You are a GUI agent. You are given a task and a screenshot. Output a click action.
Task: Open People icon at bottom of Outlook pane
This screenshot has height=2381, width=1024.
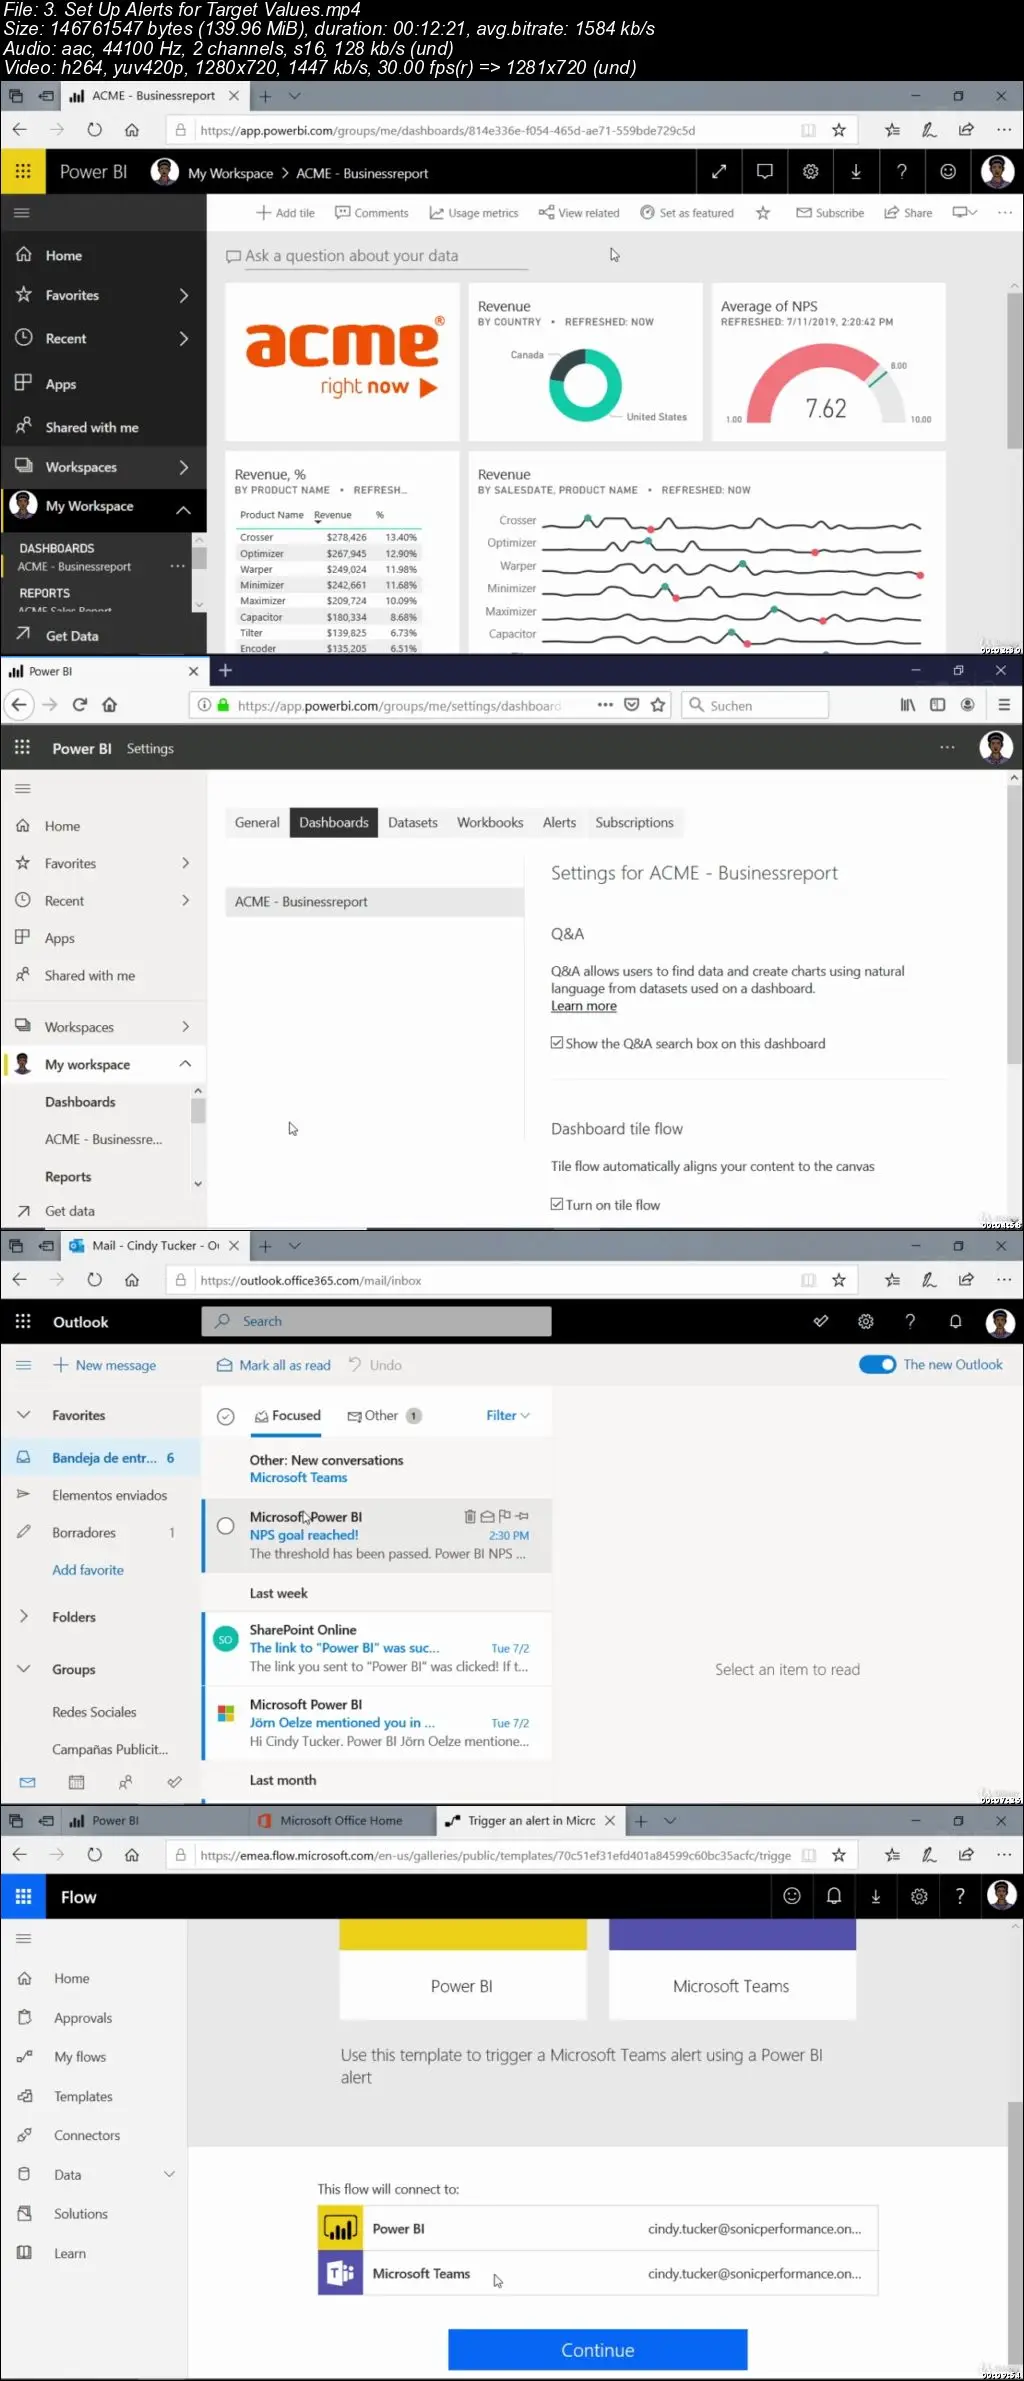[x=125, y=1782]
